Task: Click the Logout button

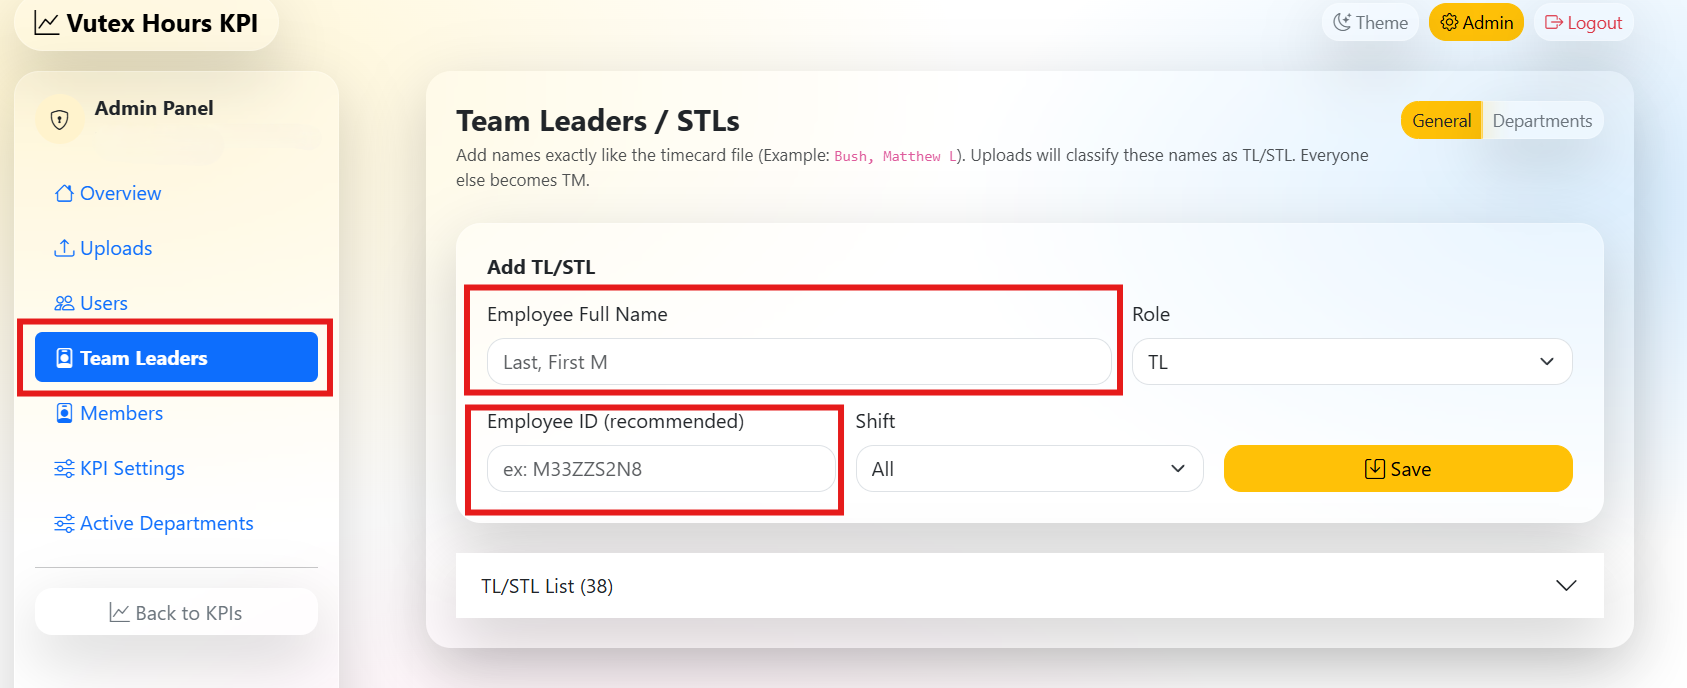Action: click(1583, 23)
